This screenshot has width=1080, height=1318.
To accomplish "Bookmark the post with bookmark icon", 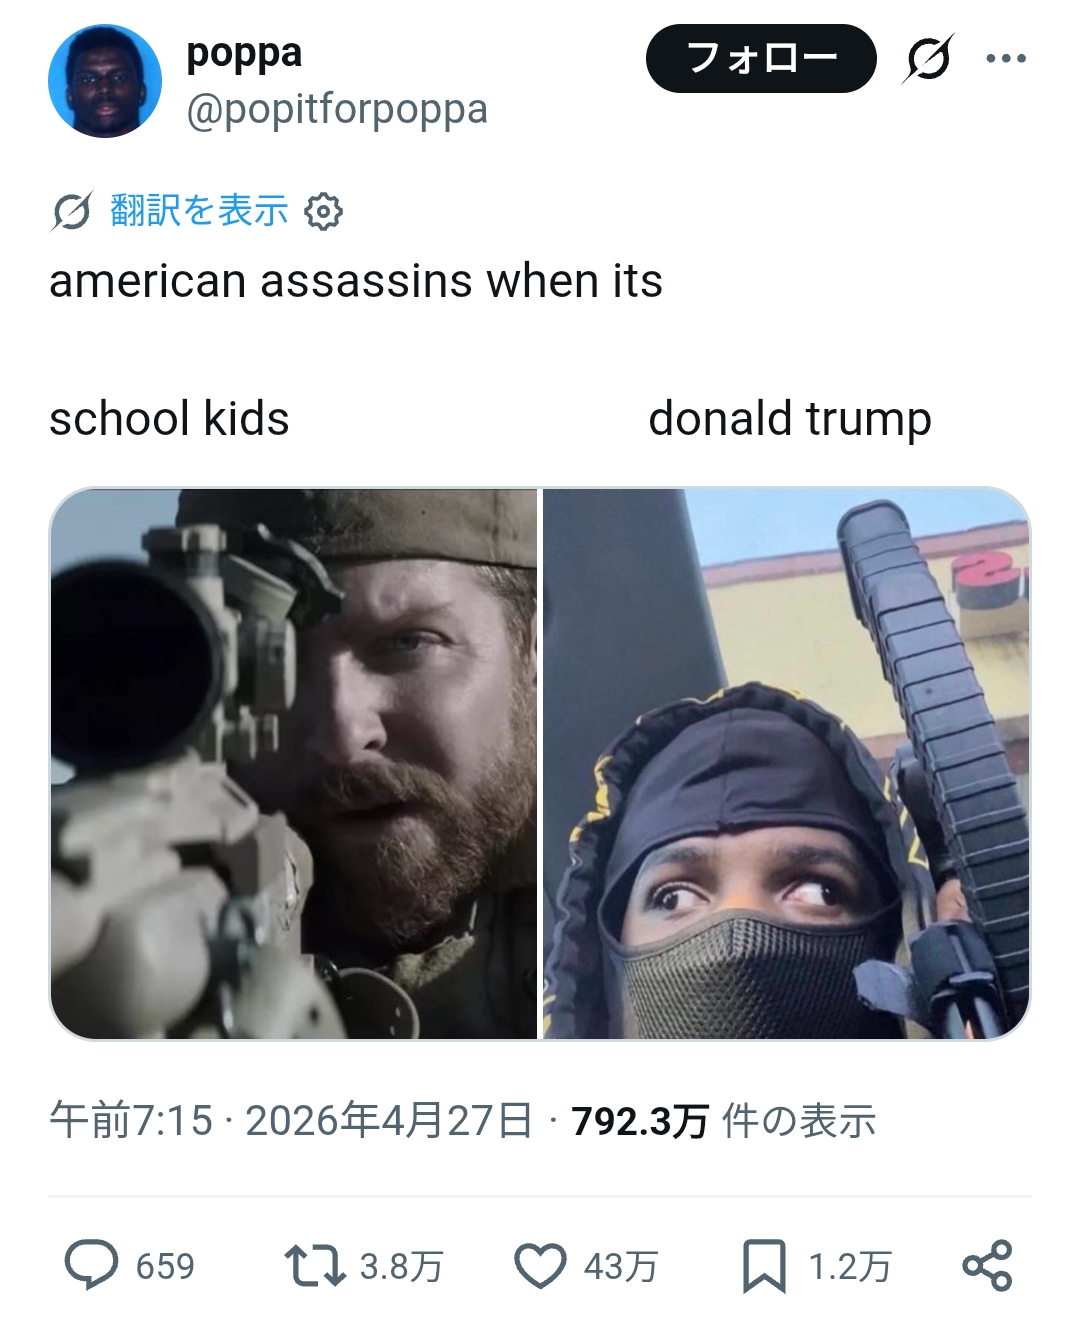I will [764, 1266].
